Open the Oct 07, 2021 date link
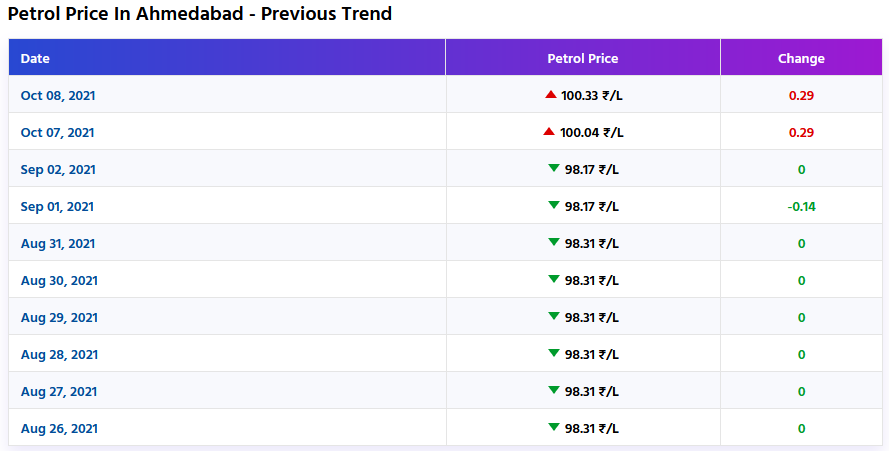The height and width of the screenshot is (451, 889). (x=58, y=132)
